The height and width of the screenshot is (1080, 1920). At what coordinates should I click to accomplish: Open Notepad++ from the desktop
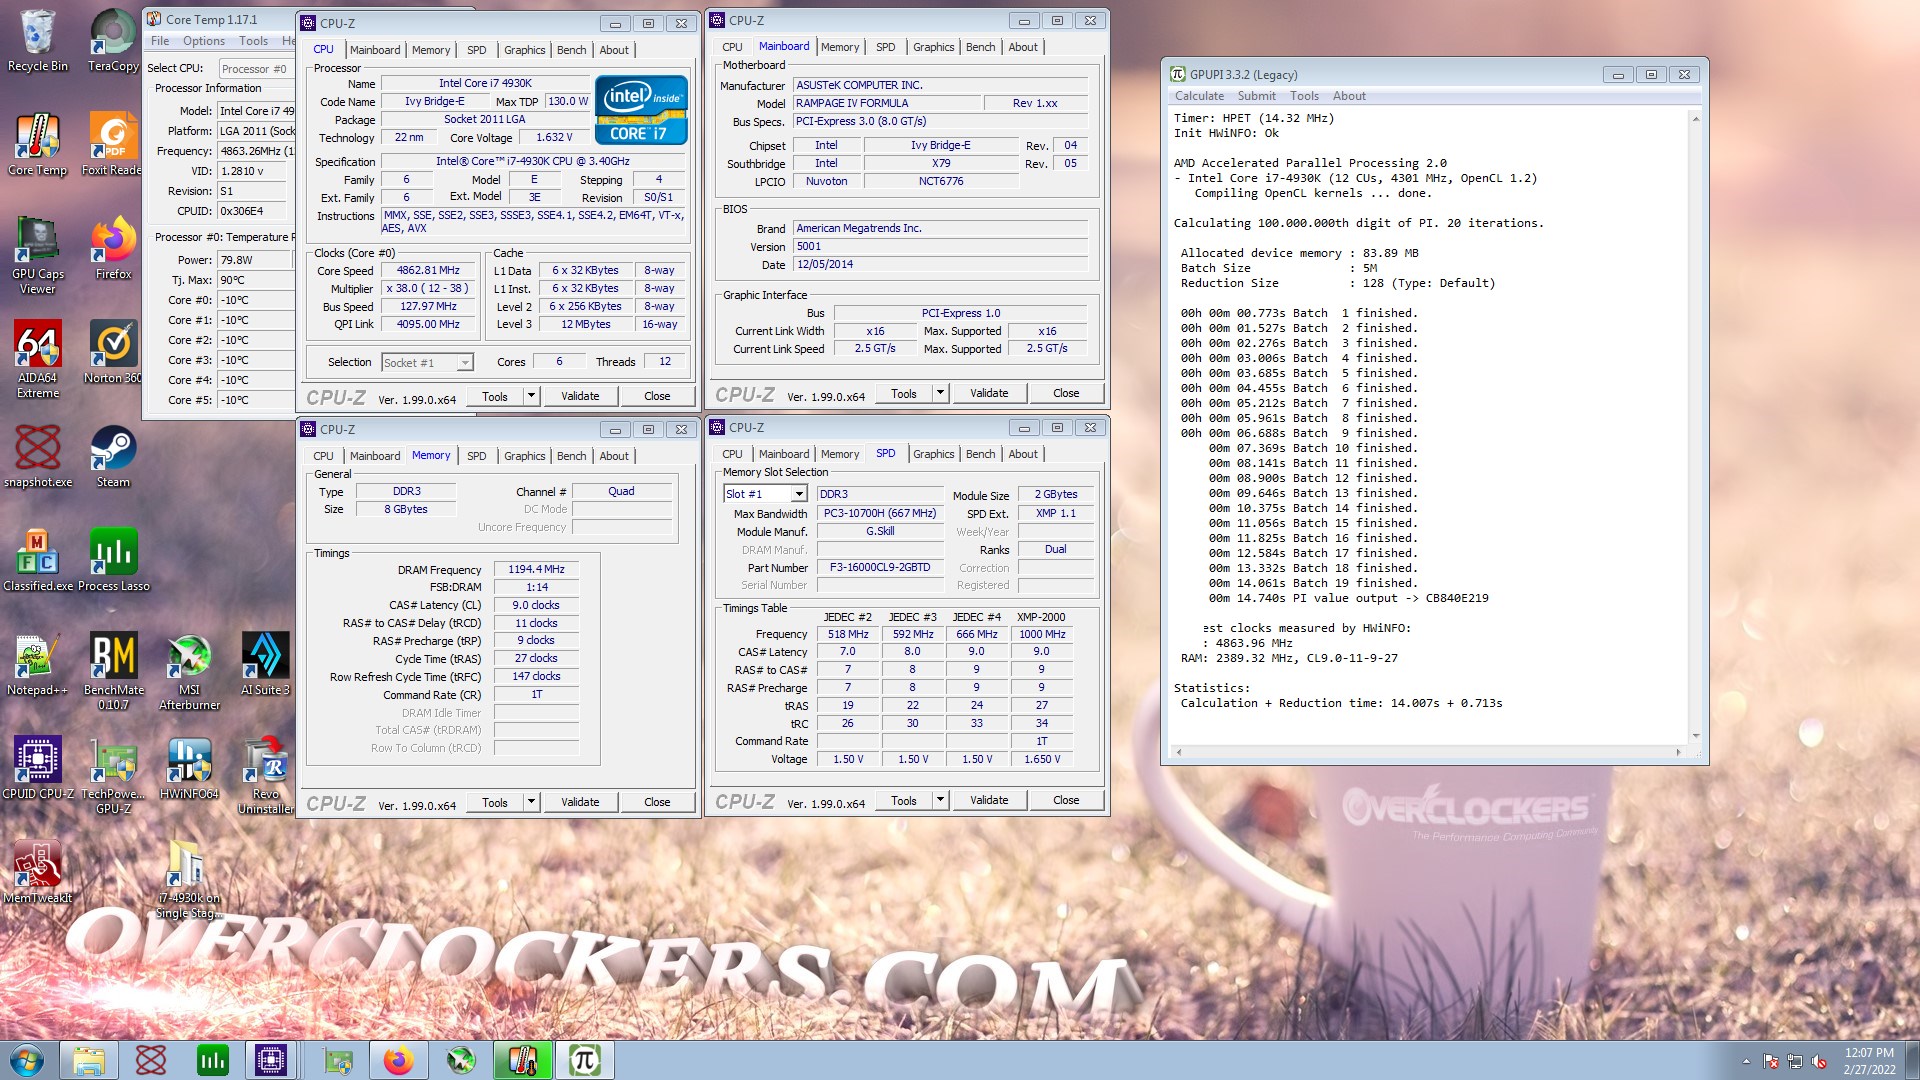pyautogui.click(x=38, y=664)
